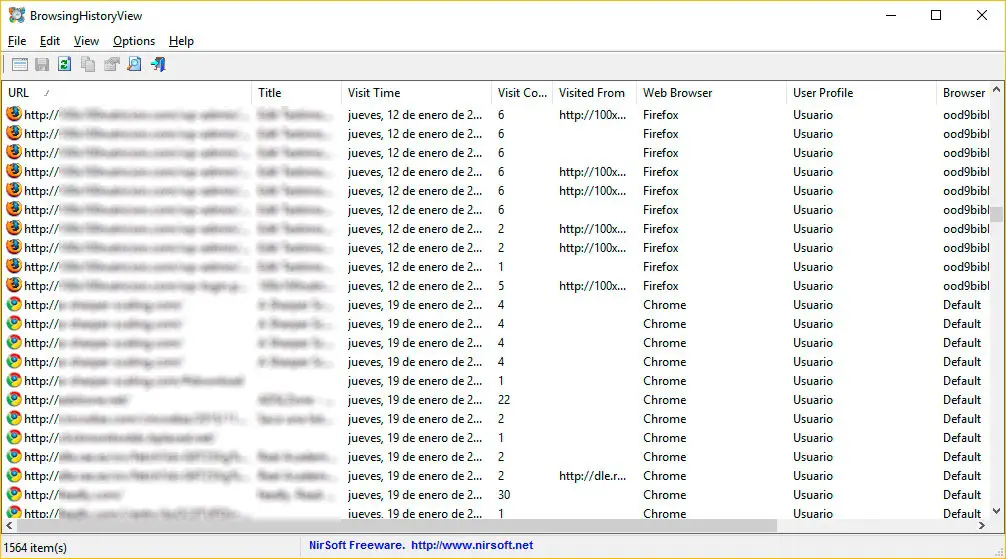Refresh the history list using toolbar icon
Viewport: 1006px width, 559px height.
pos(65,64)
